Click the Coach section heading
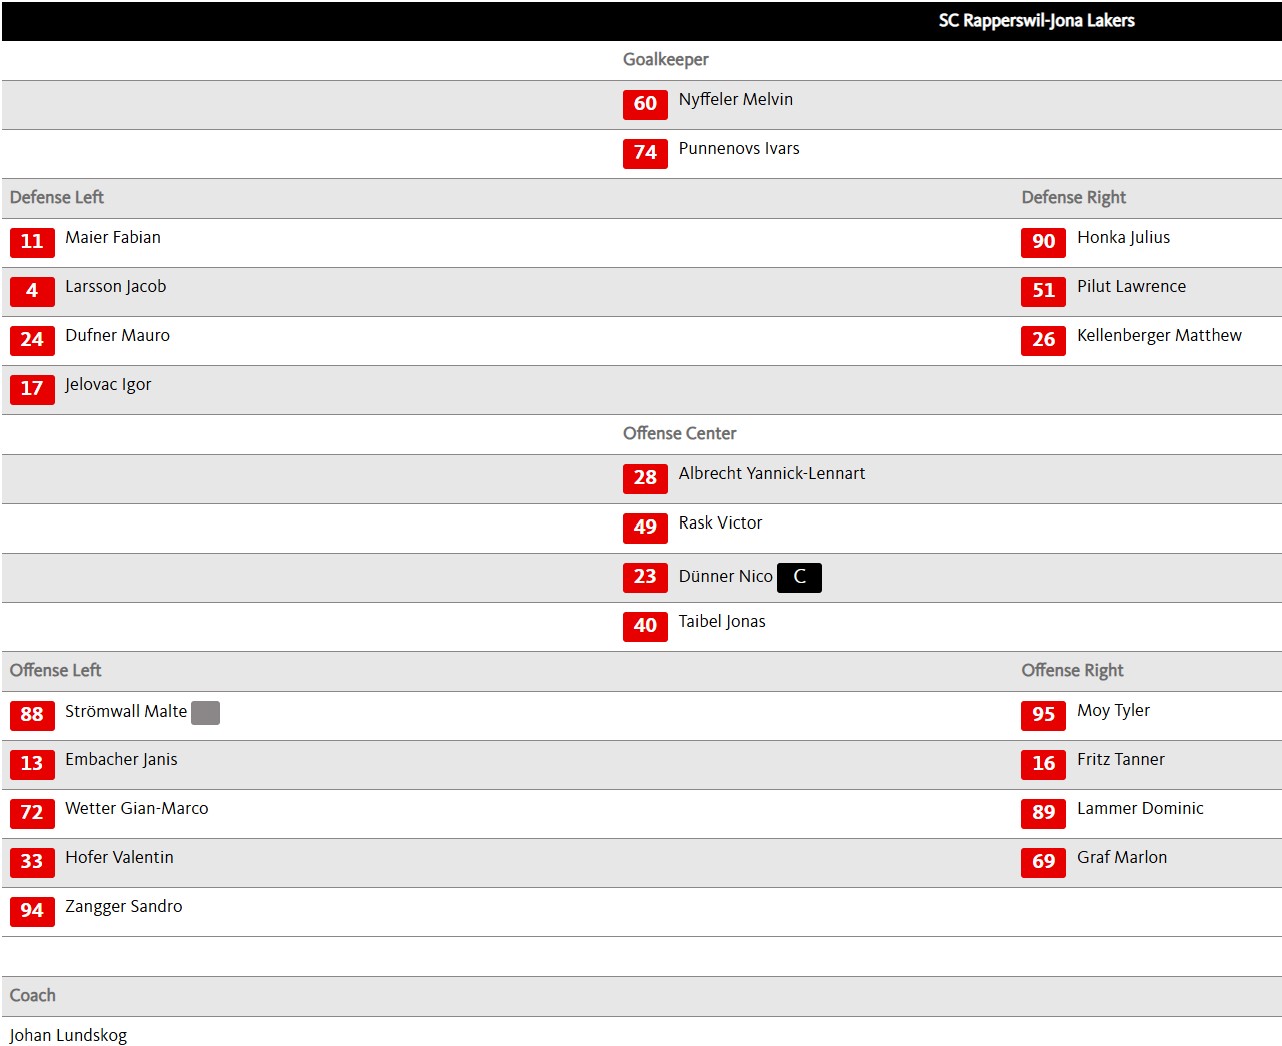The height and width of the screenshot is (1046, 1282). (32, 996)
